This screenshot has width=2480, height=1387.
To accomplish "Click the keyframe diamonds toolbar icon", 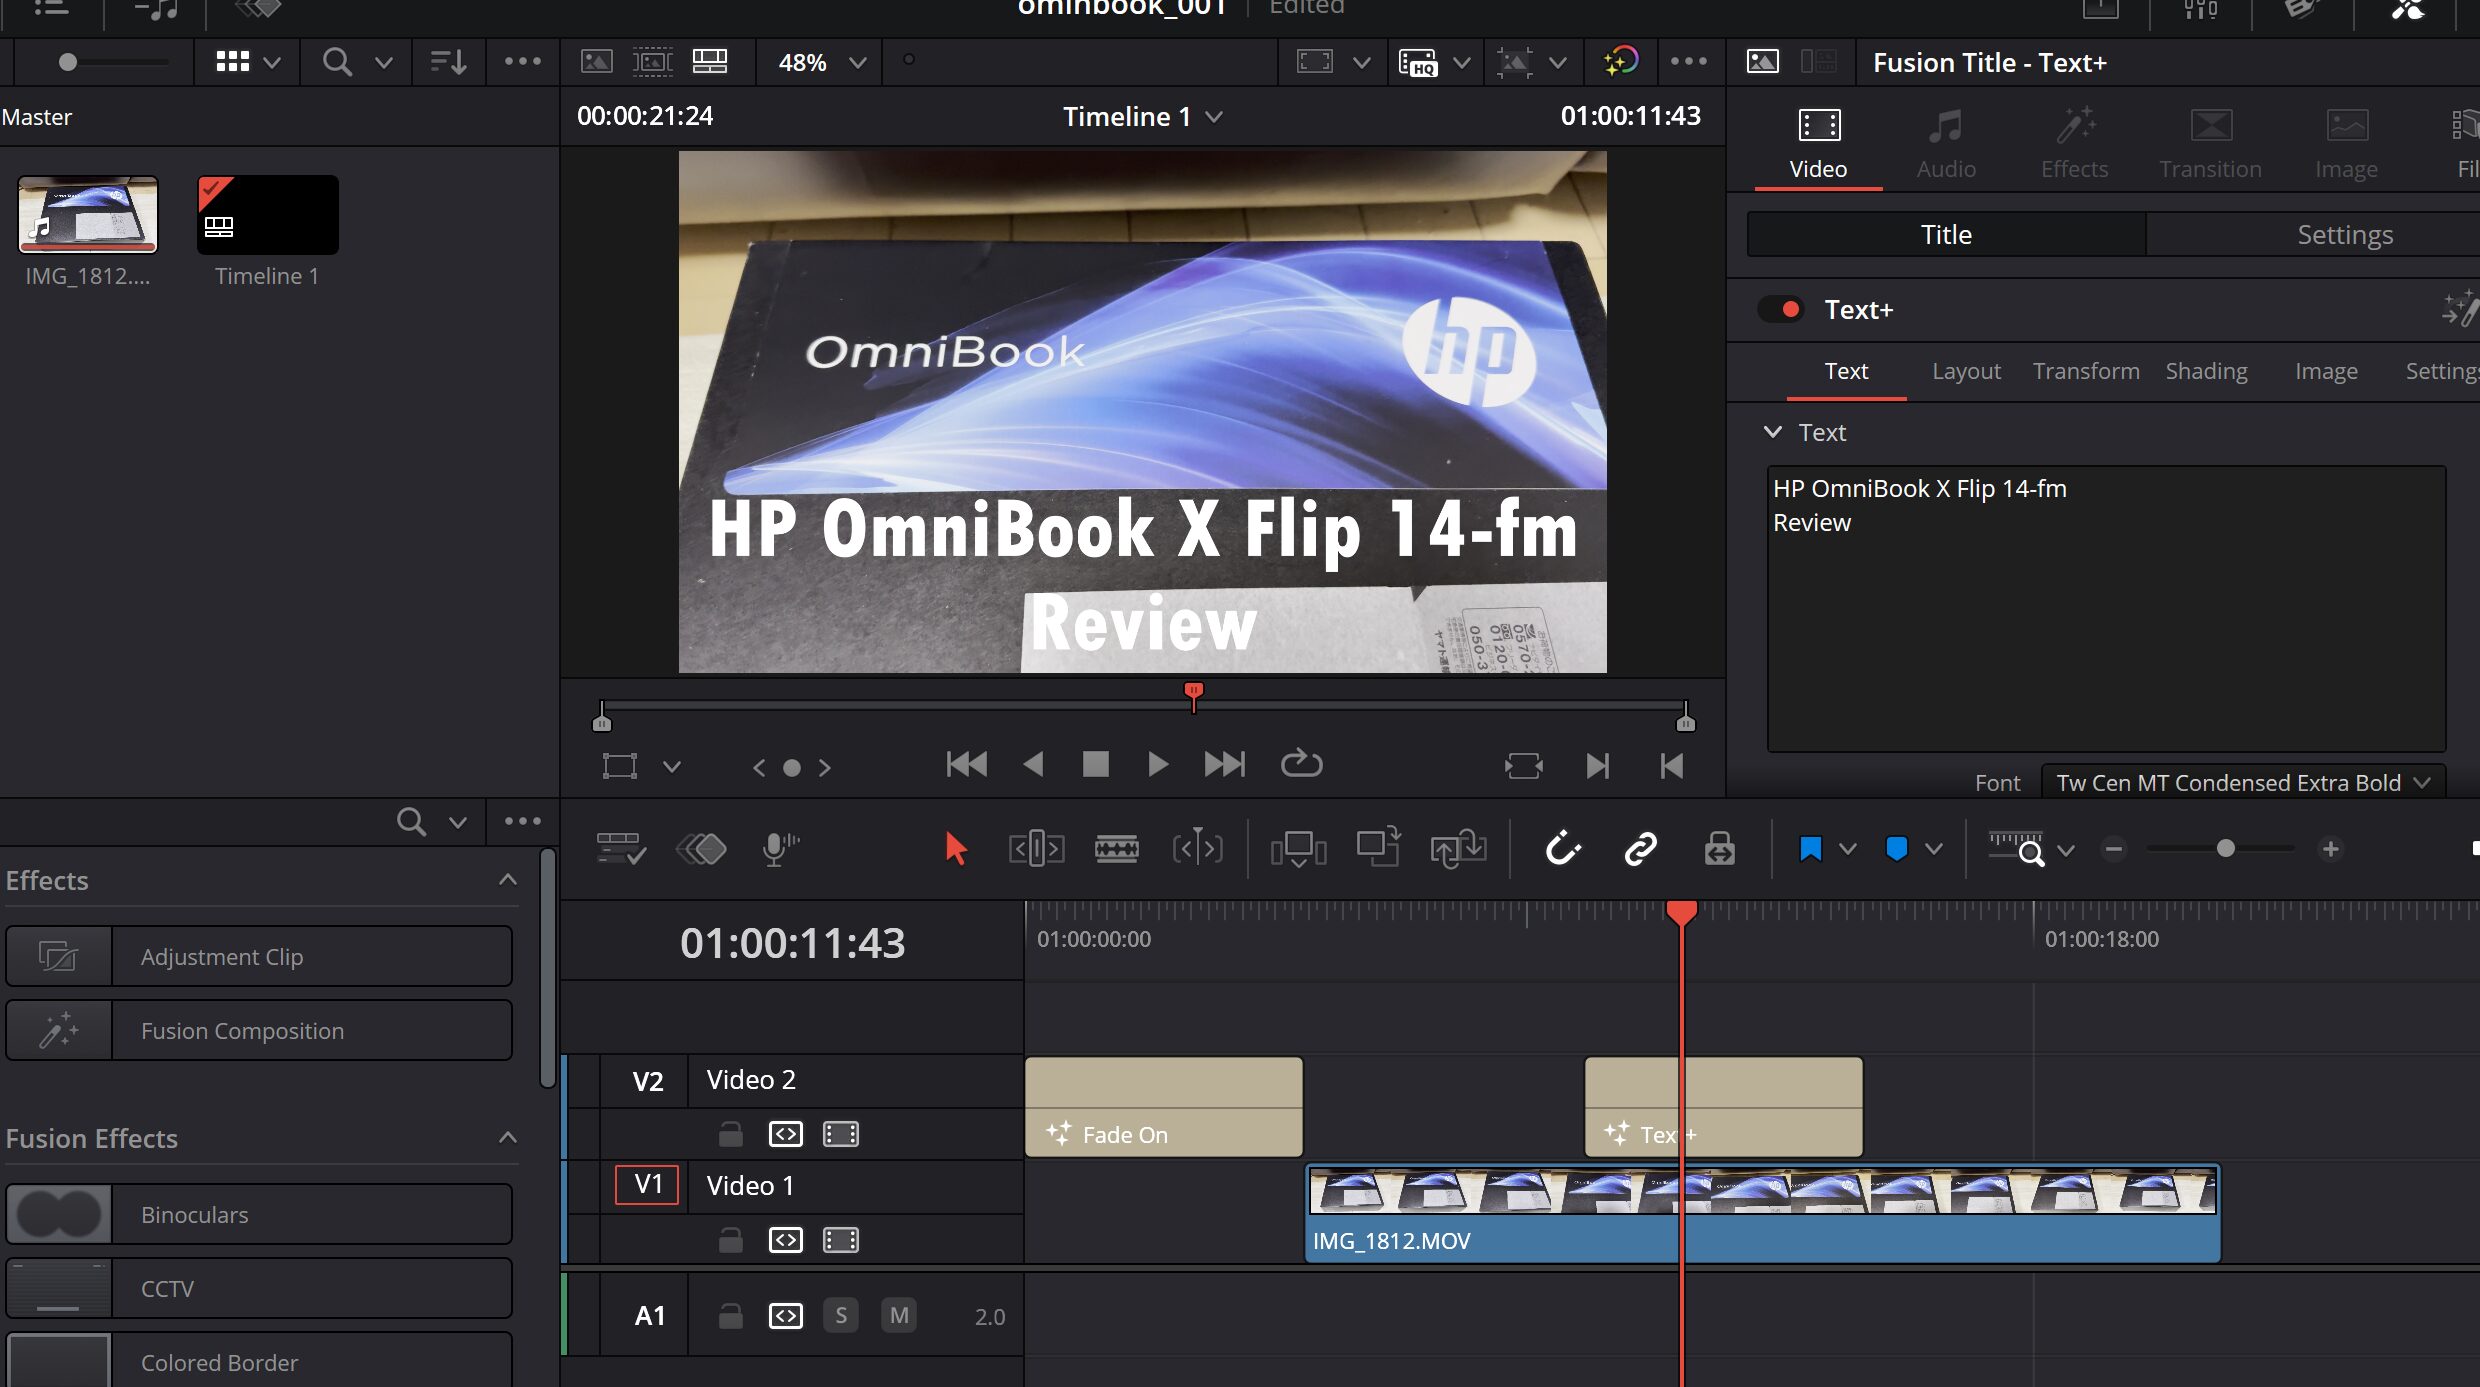I will (x=701, y=849).
